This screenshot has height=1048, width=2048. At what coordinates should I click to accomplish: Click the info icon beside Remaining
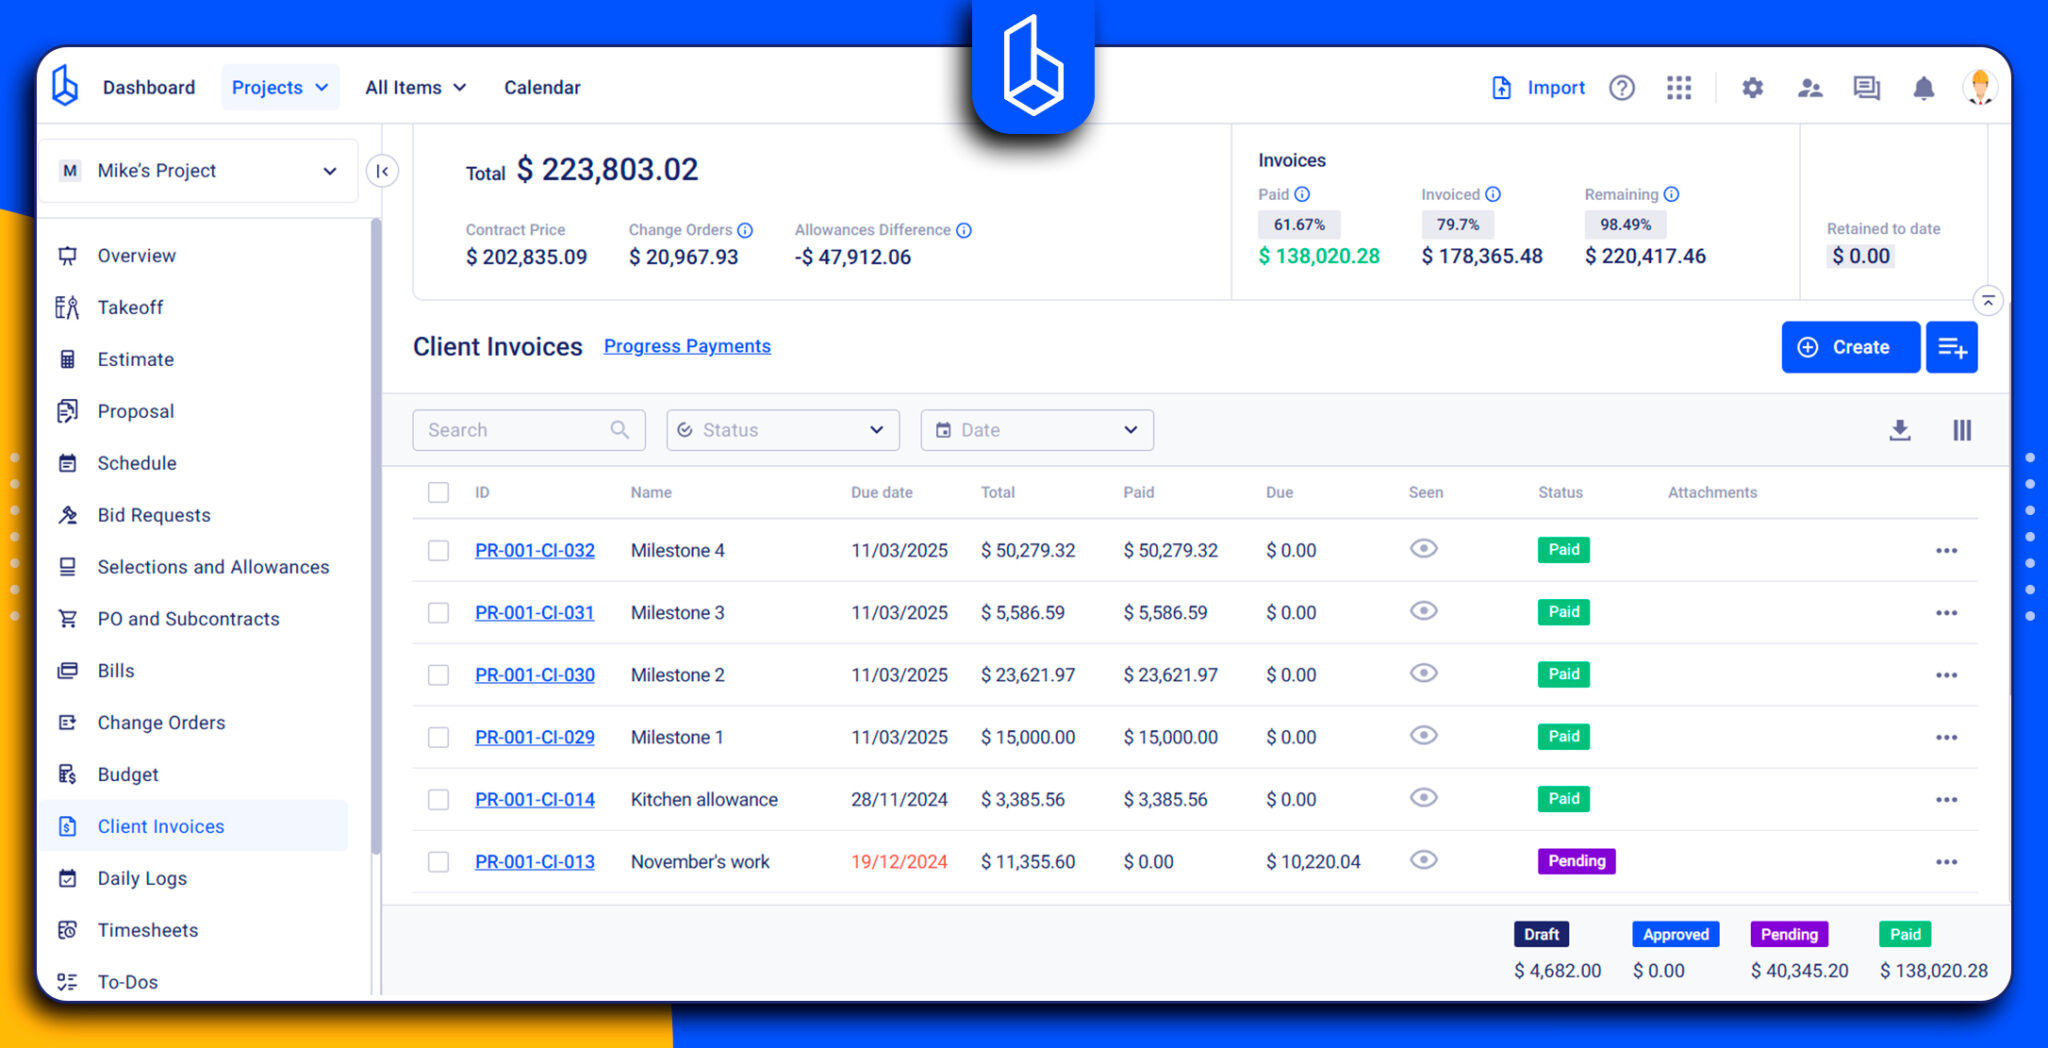(1672, 194)
